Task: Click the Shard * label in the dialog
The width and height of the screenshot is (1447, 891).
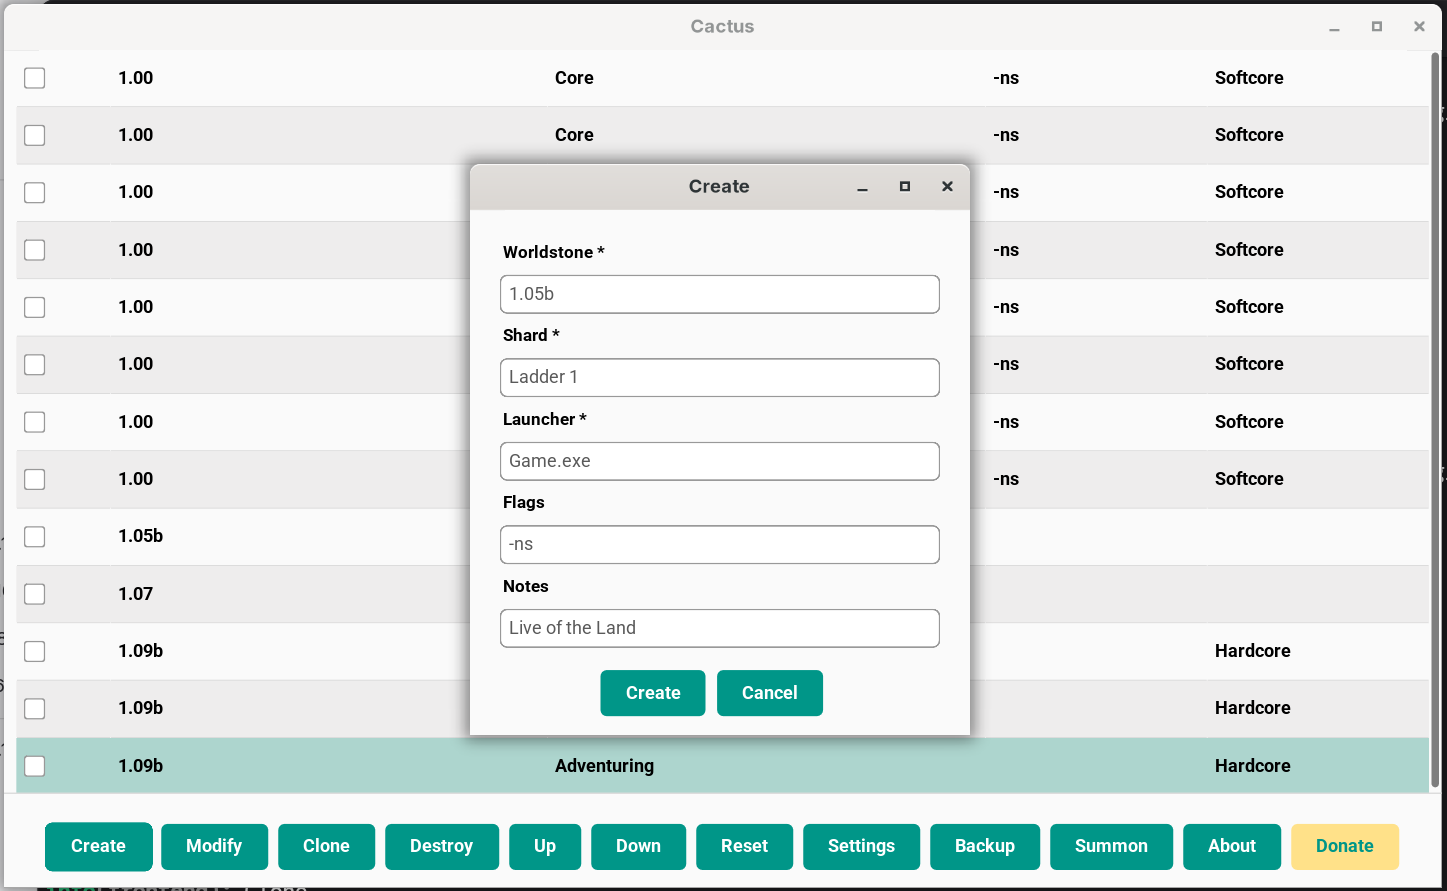Action: (531, 335)
